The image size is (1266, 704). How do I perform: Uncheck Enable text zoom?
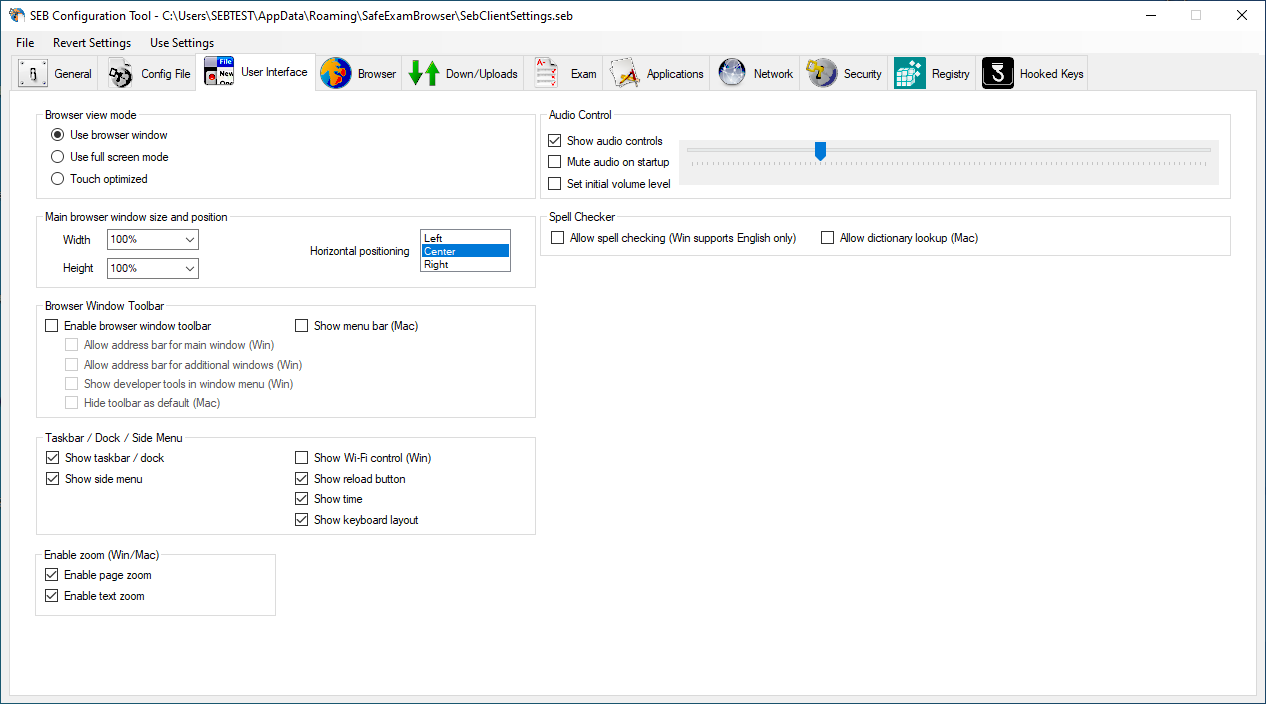coord(52,596)
